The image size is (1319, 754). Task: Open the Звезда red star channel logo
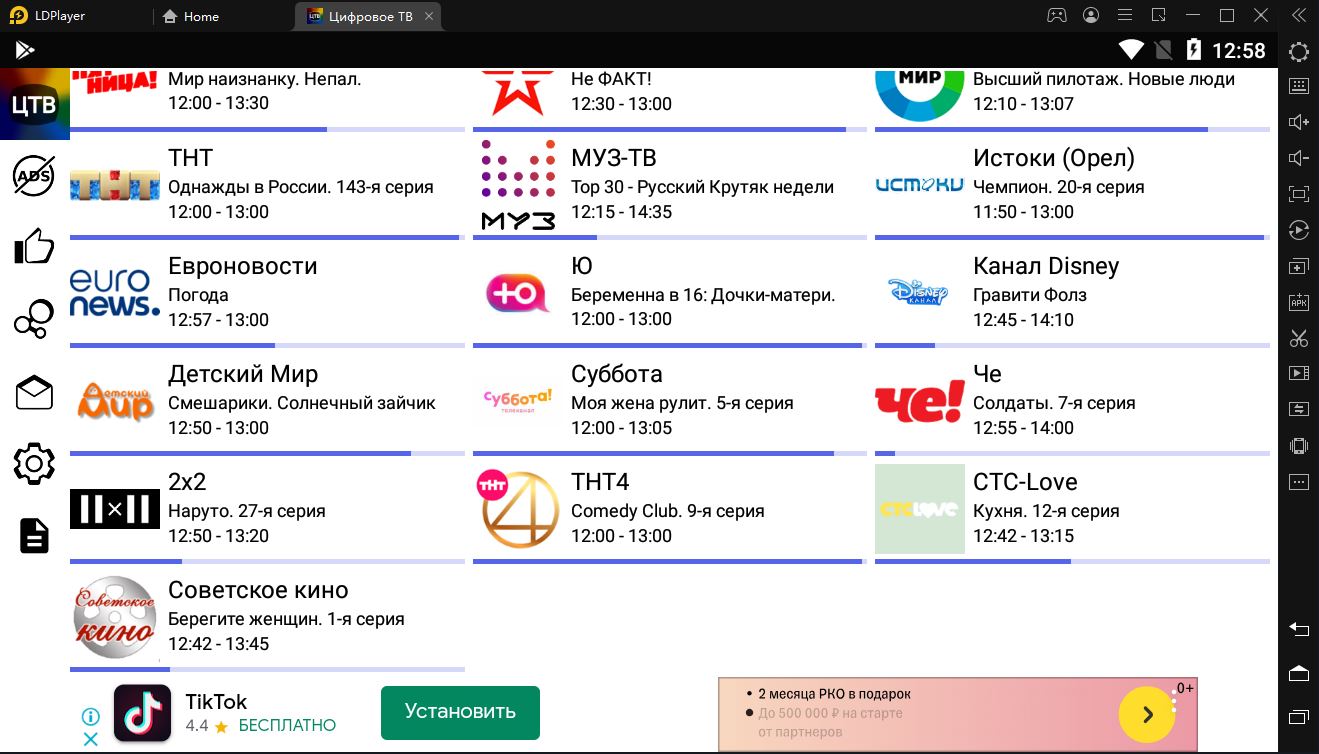[x=518, y=91]
